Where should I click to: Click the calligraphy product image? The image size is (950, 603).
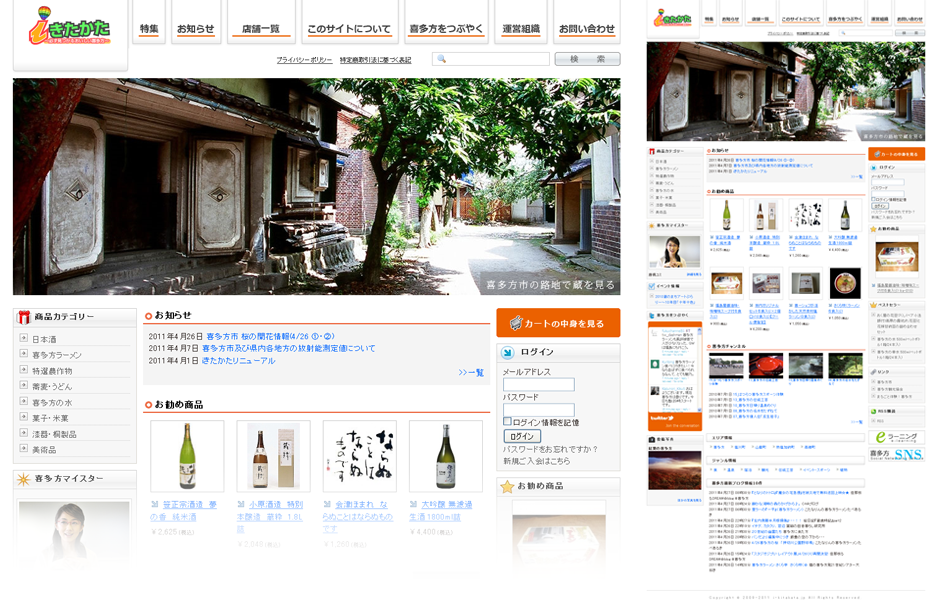point(360,456)
